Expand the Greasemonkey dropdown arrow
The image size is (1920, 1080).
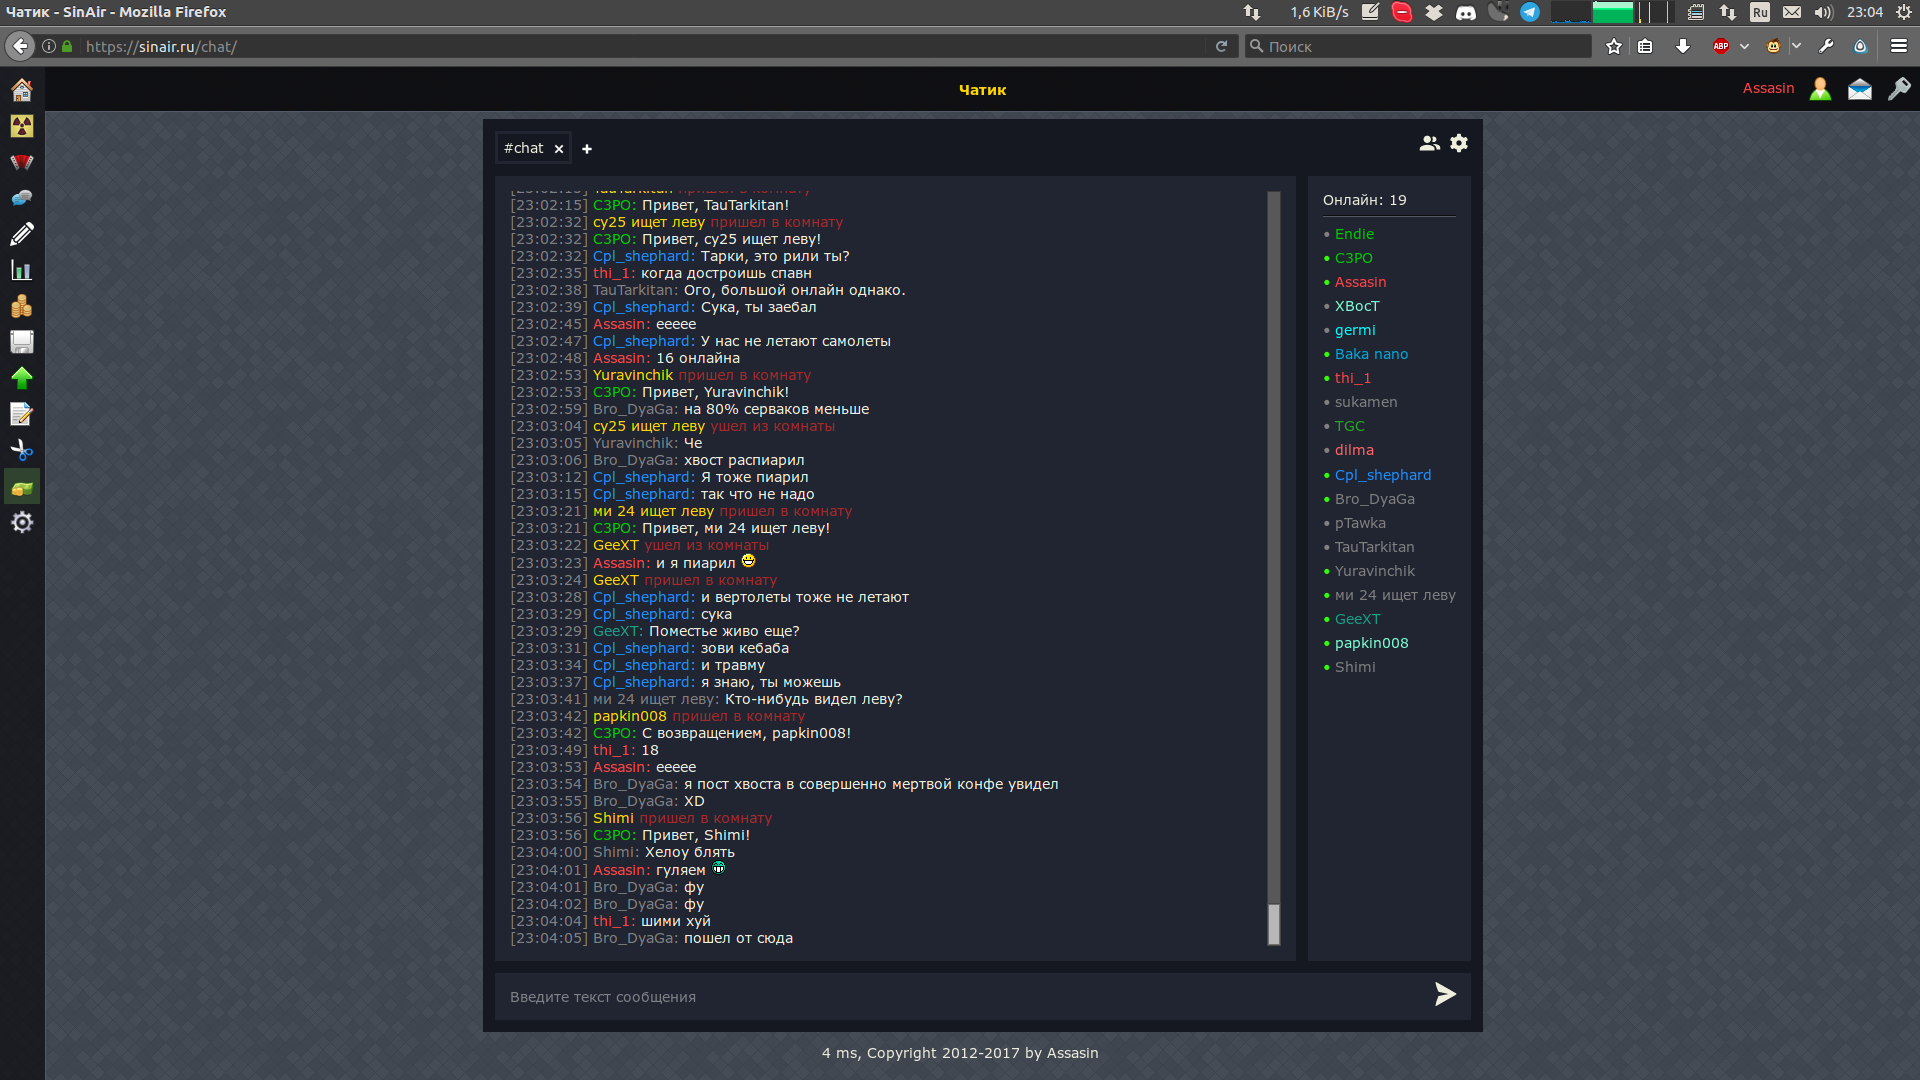point(1796,46)
